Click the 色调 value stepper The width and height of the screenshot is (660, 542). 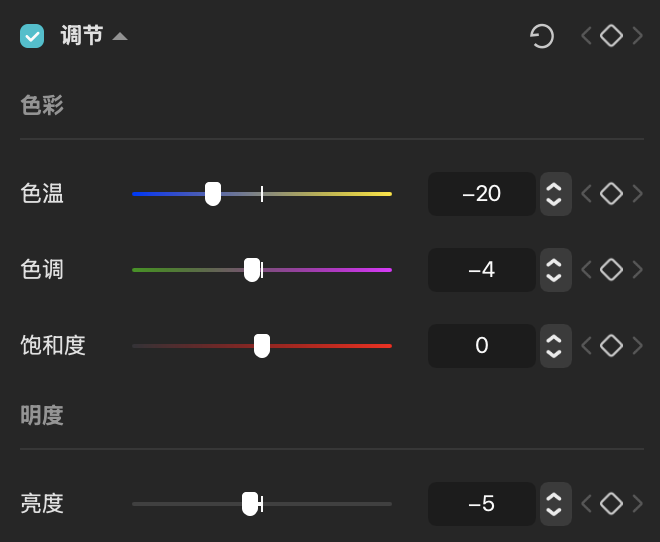tap(556, 270)
